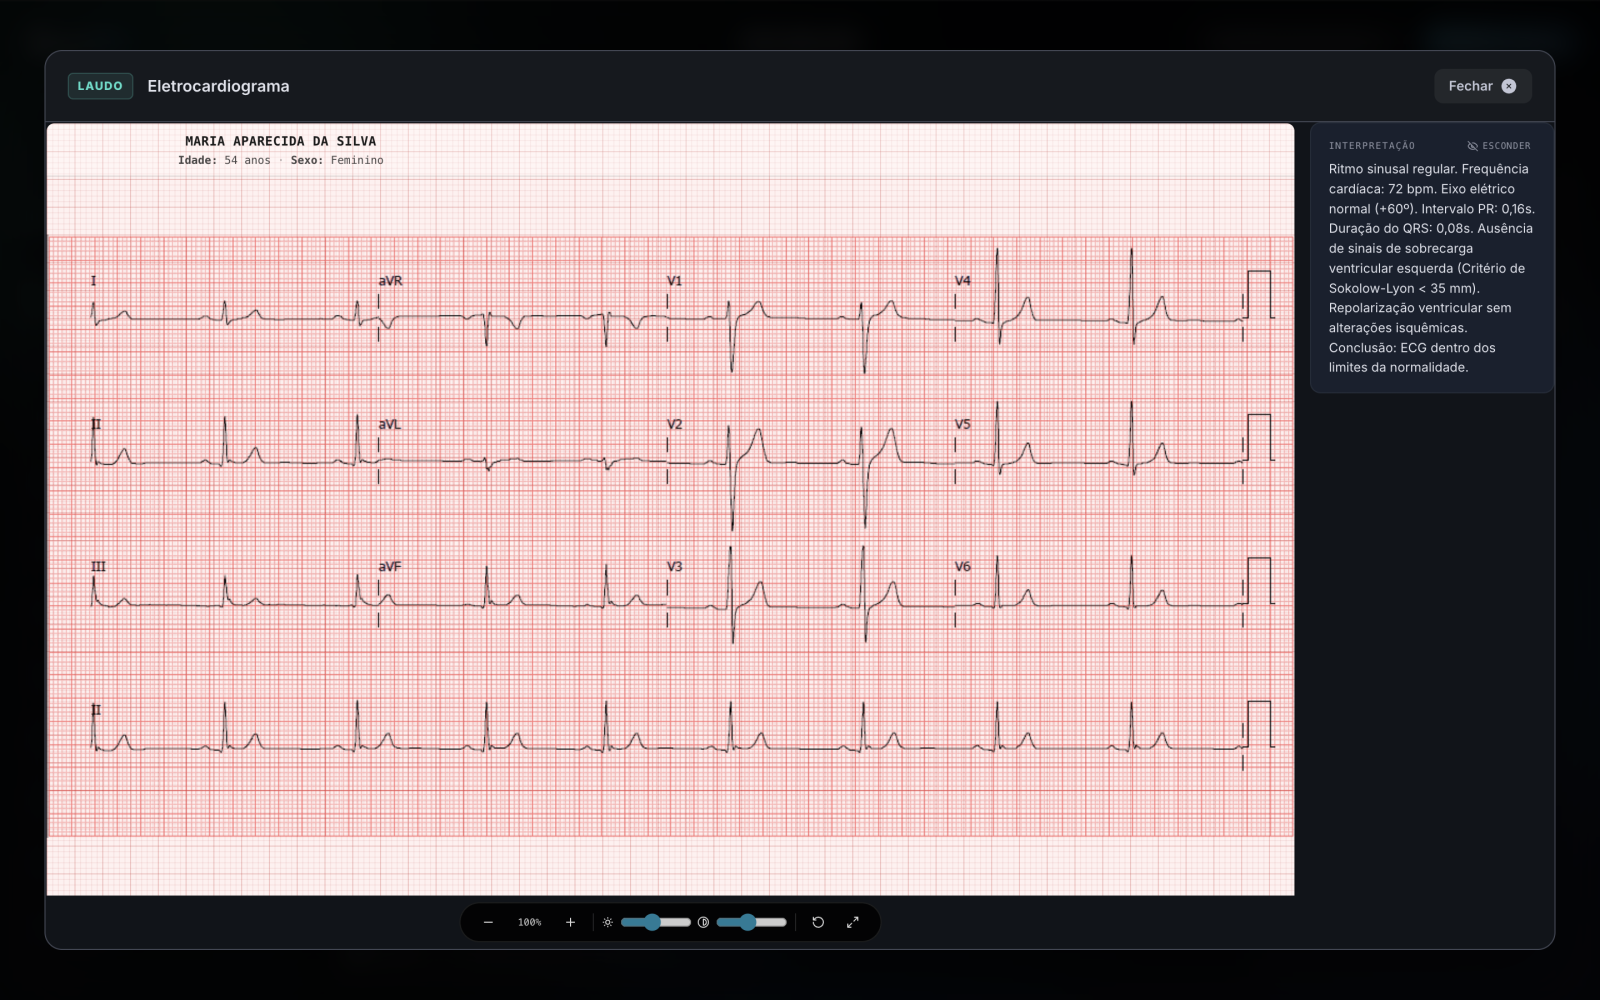
Task: Click the LAUDO badge
Action: (x=100, y=86)
